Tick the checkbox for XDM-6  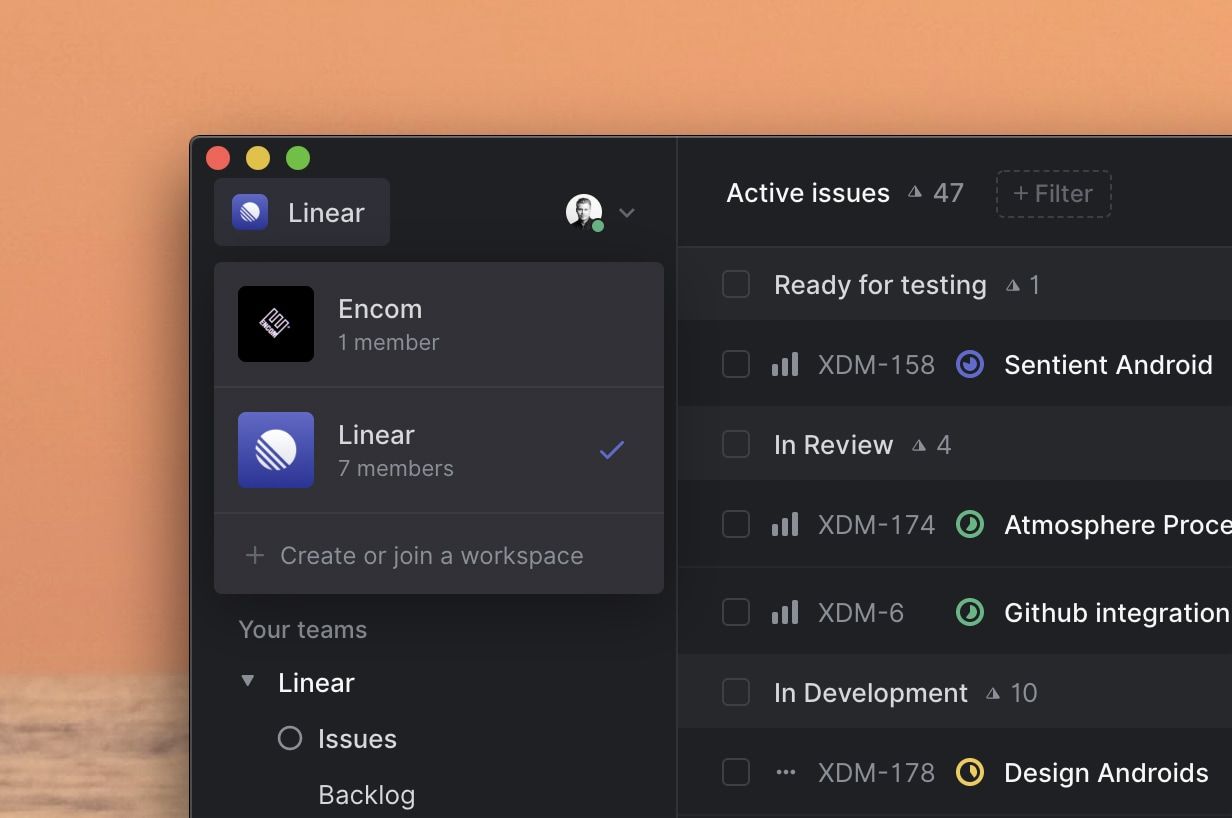[x=736, y=612]
